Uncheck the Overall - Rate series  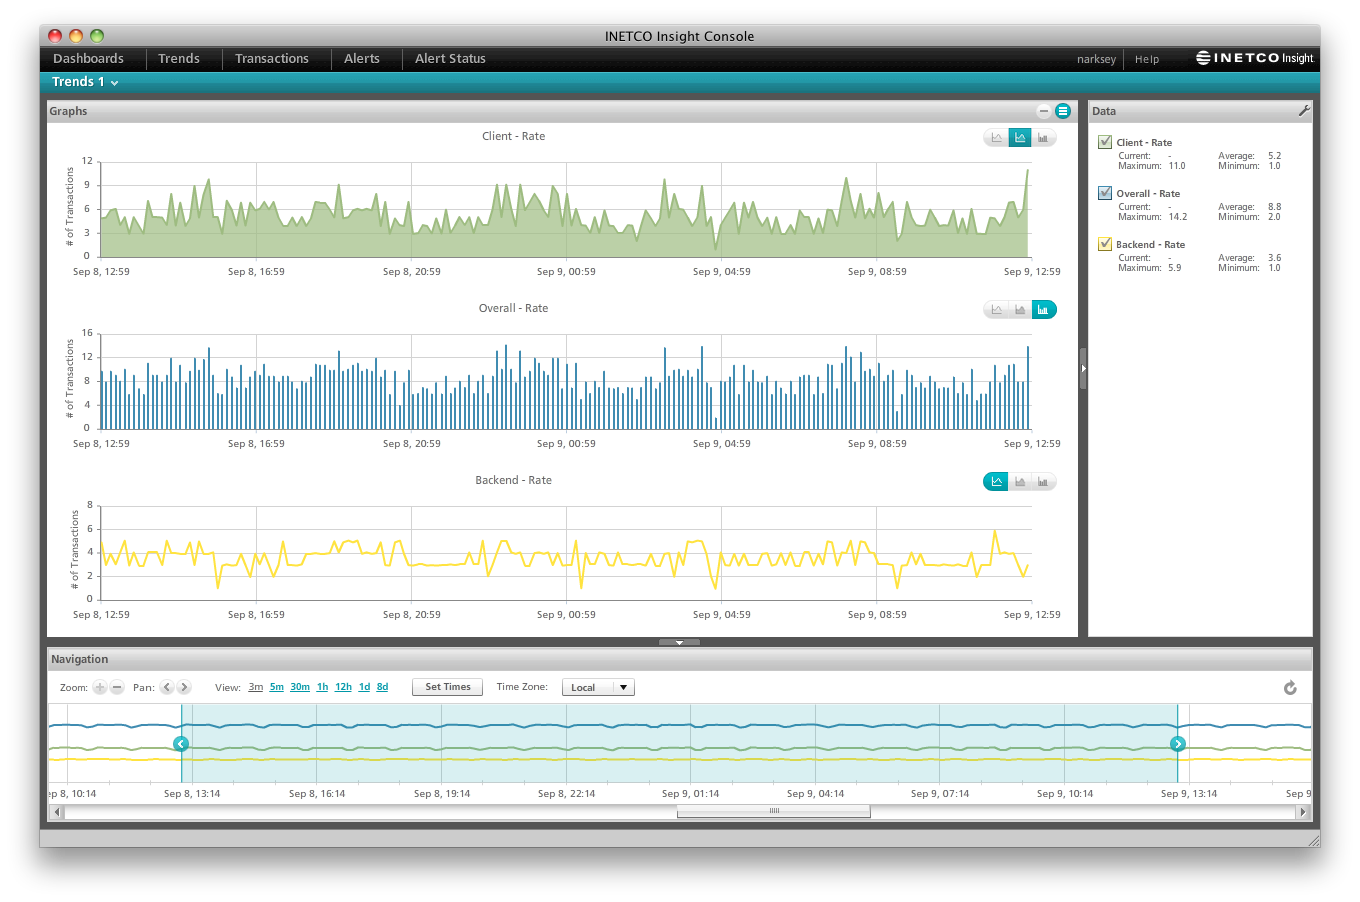pyautogui.click(x=1105, y=193)
